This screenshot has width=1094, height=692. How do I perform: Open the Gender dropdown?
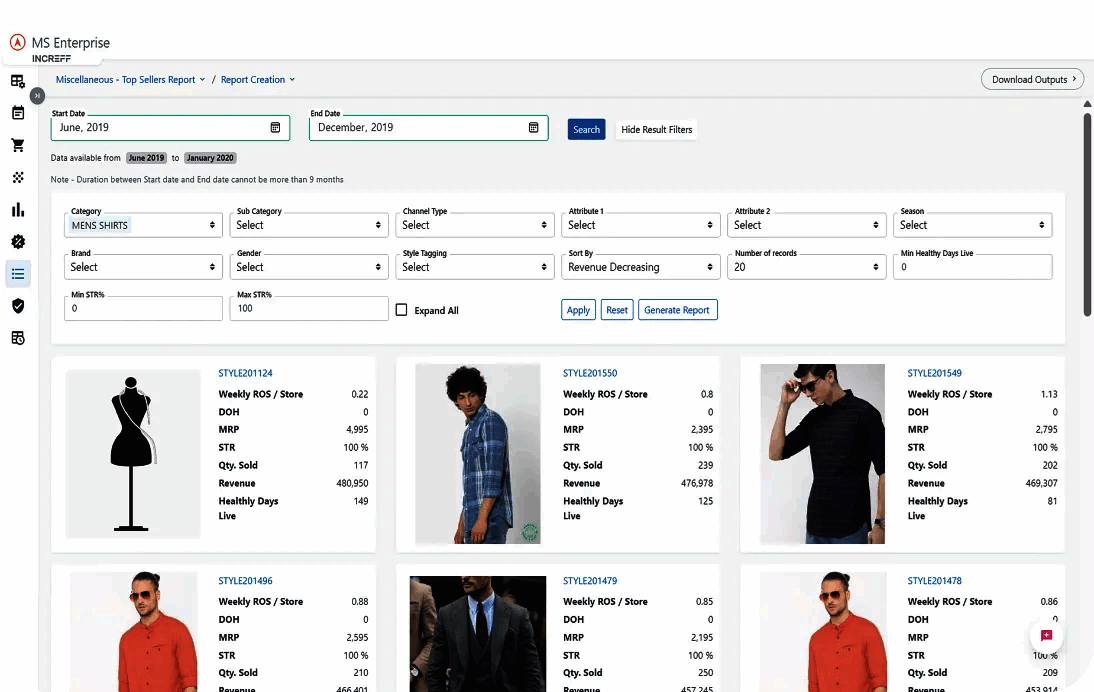click(x=309, y=267)
